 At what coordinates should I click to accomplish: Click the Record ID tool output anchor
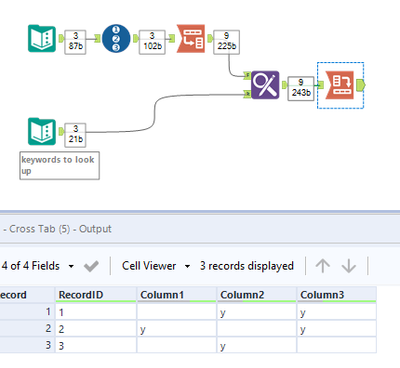(x=135, y=38)
